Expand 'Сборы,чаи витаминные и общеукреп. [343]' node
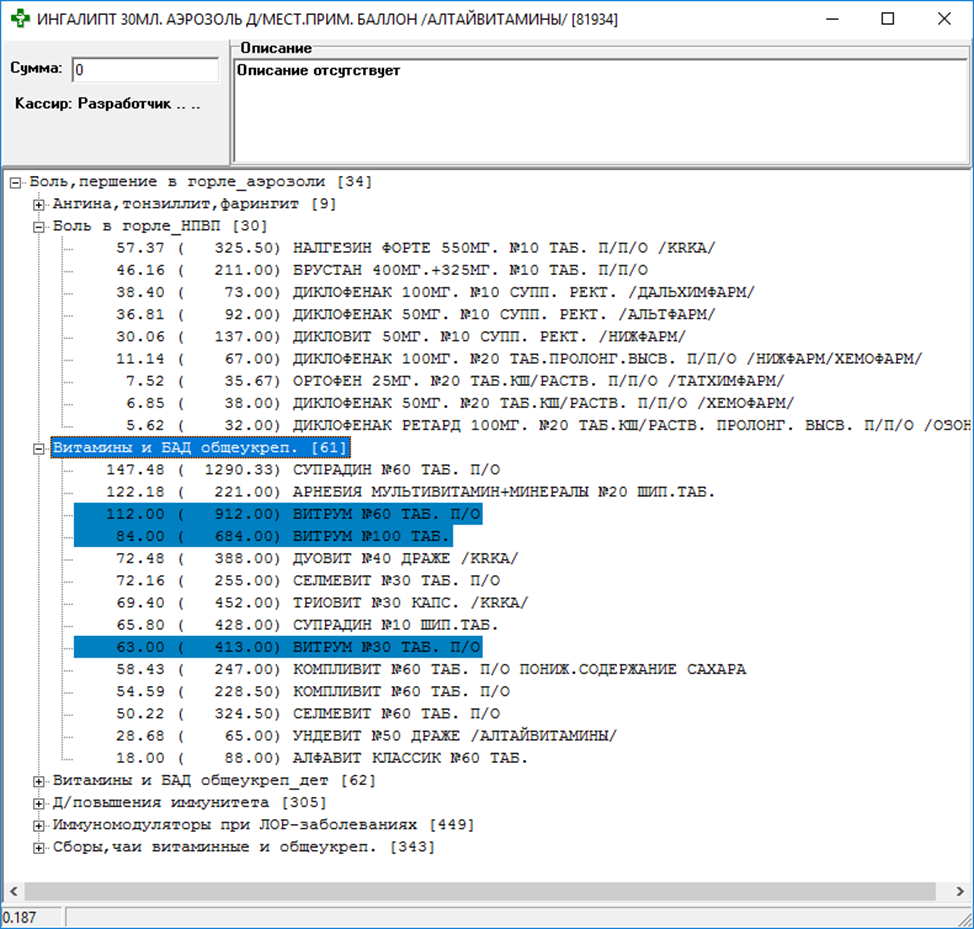This screenshot has width=974, height=929. coord(39,848)
